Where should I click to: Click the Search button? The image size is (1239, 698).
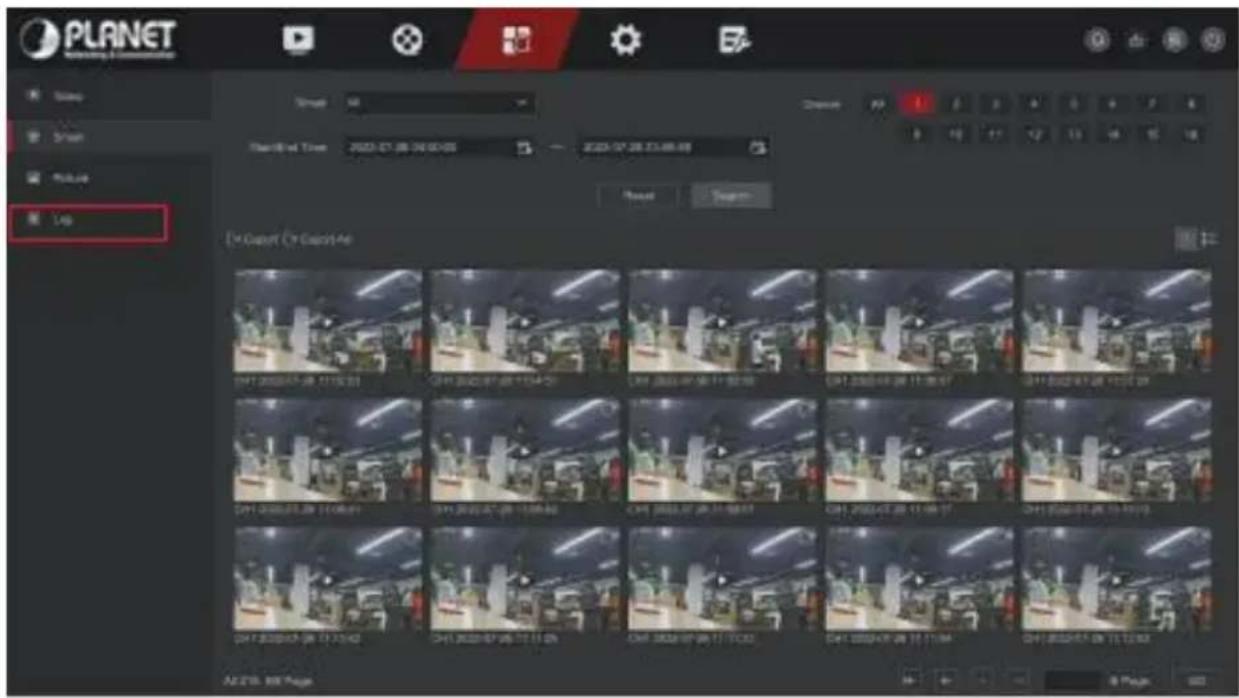click(731, 196)
